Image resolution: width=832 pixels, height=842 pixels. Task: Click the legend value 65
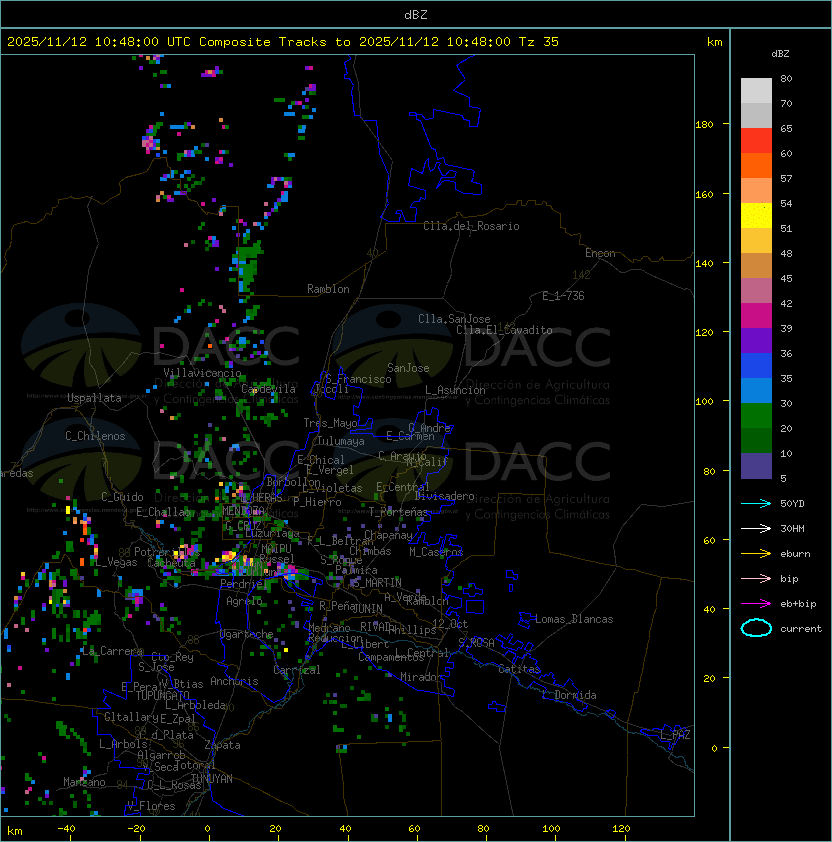[786, 128]
